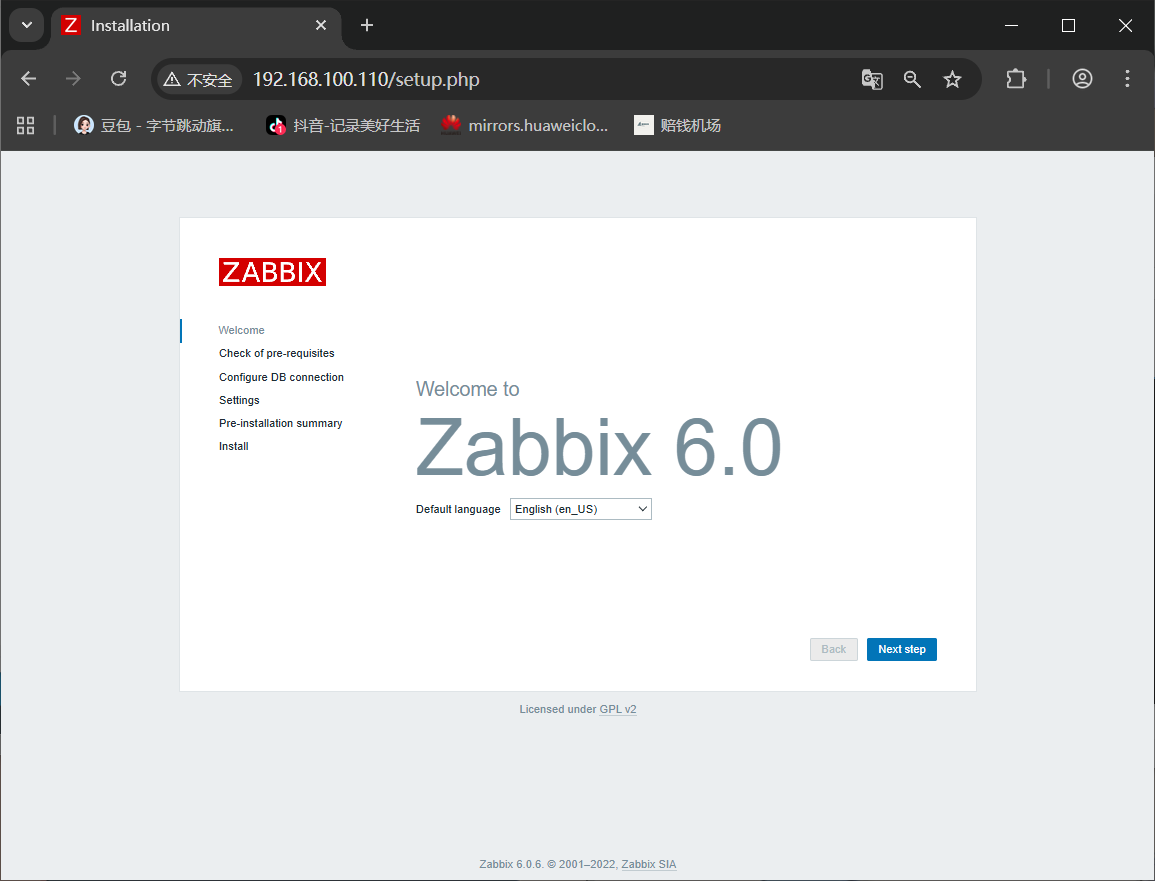
Task: Select Configure DB connection step
Action: click(281, 377)
